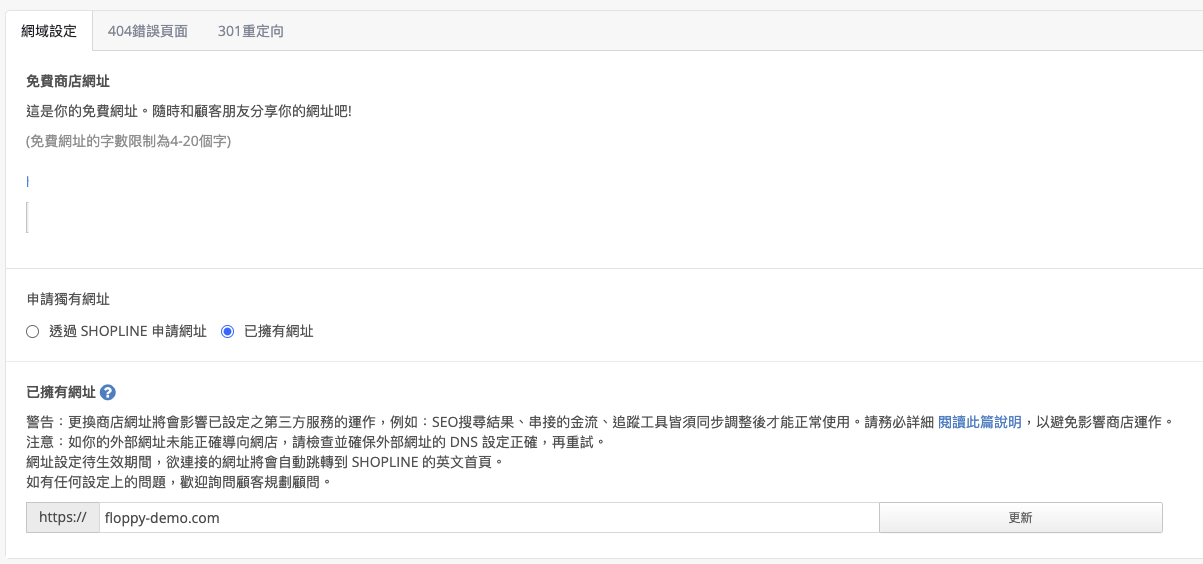Click the https:// prefix box
Viewport: 1203px width, 564px height.
click(62, 518)
